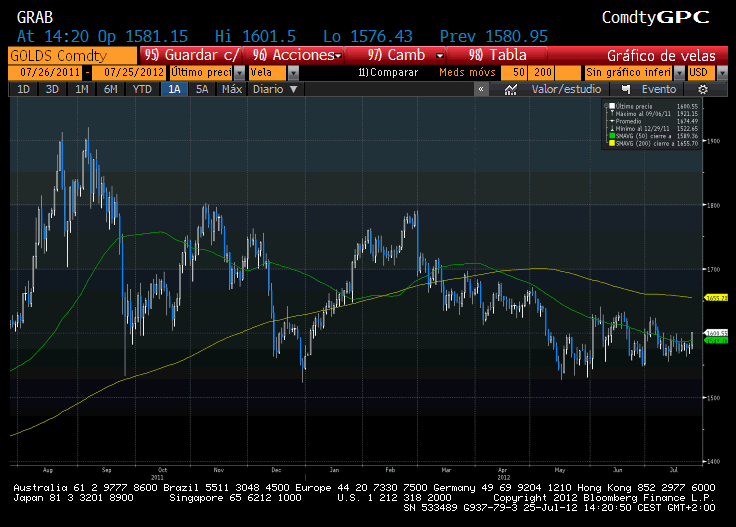The image size is (736, 527).
Task: Click the Valor/estudio chart line icon
Action: click(511, 89)
